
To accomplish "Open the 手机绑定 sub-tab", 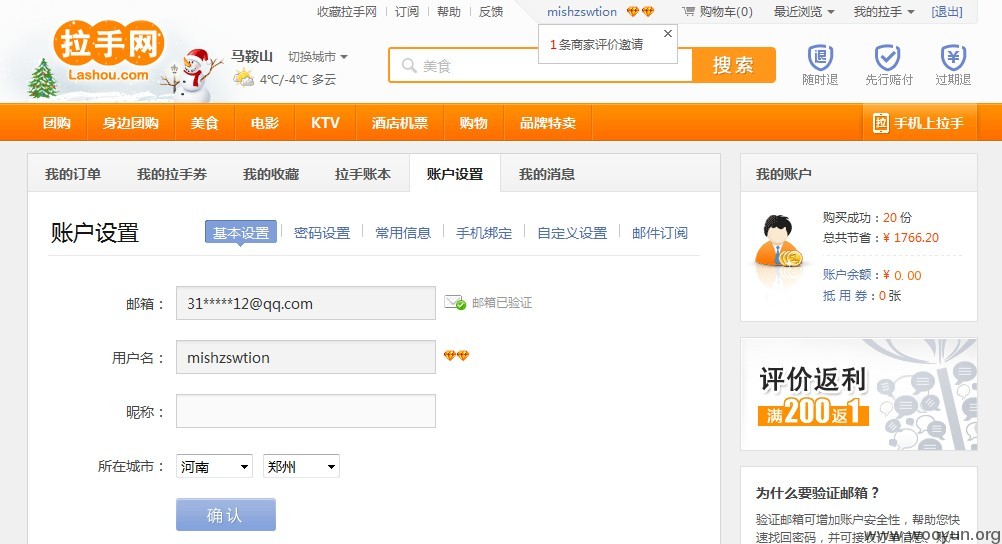I will point(484,233).
